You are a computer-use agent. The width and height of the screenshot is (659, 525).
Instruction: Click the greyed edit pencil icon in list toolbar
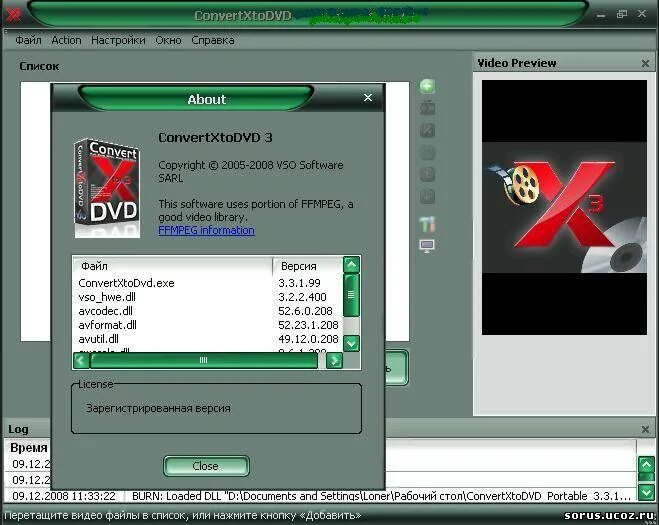coord(427,130)
